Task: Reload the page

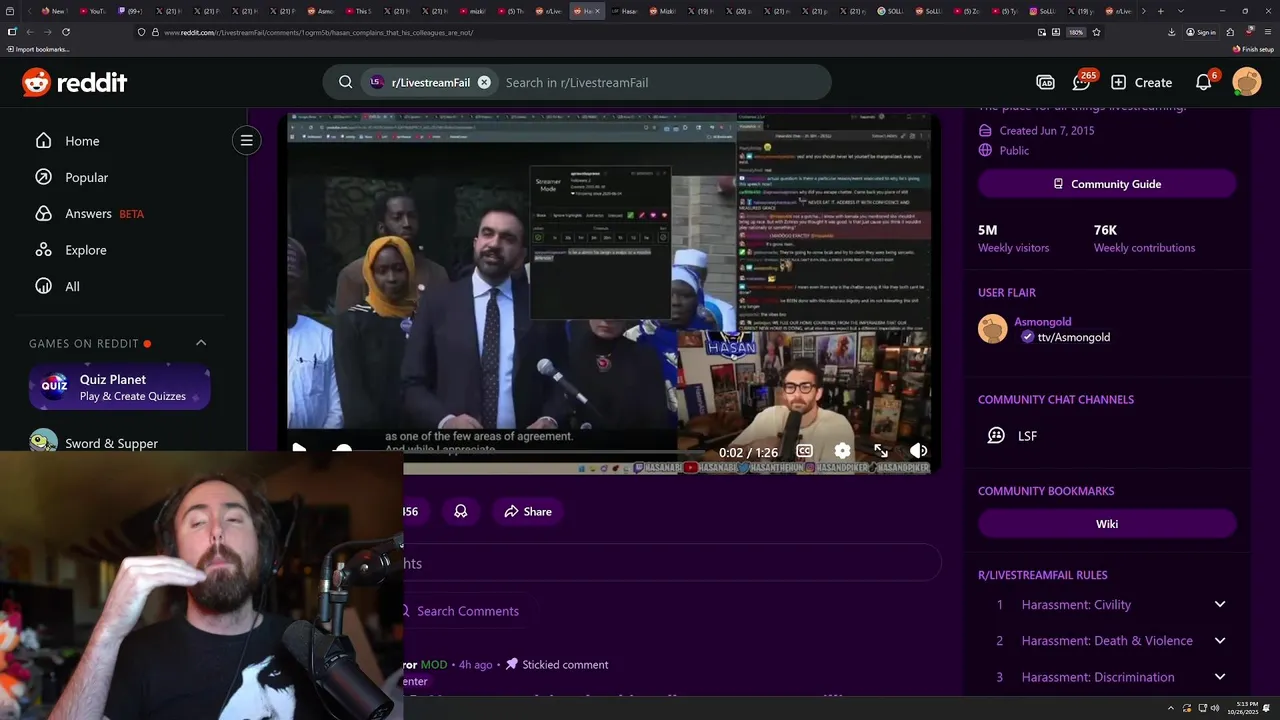Action: click(66, 32)
